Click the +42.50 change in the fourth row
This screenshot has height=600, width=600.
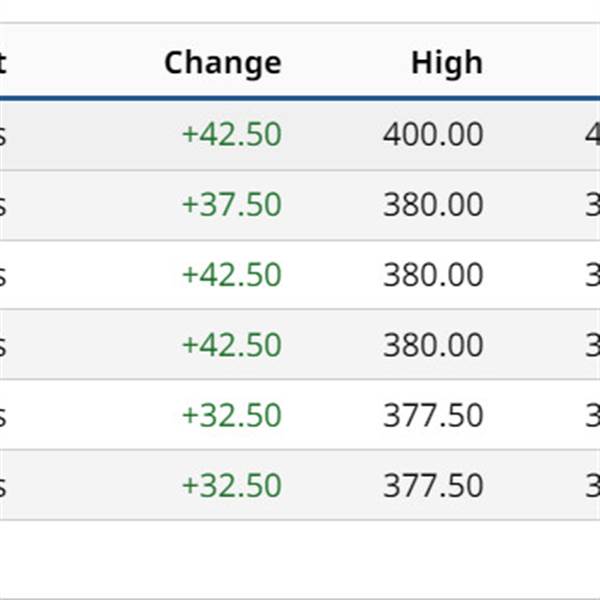(x=231, y=345)
